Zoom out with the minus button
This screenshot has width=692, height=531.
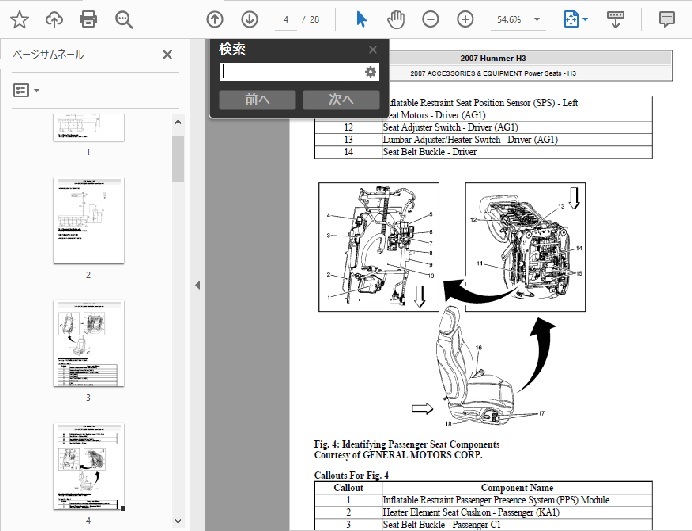430,19
